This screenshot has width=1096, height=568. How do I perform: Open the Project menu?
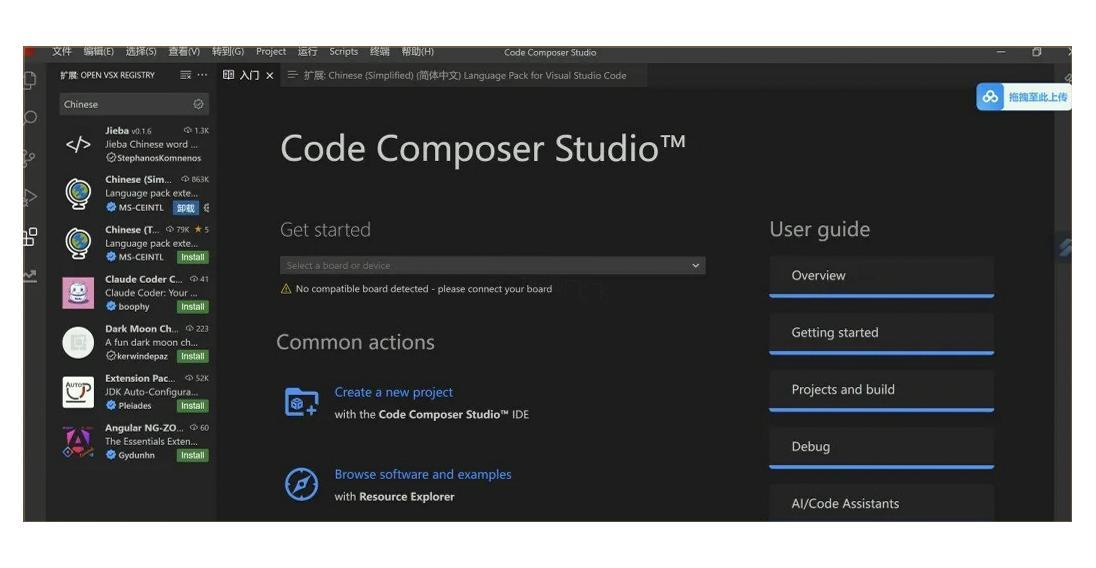coord(270,52)
